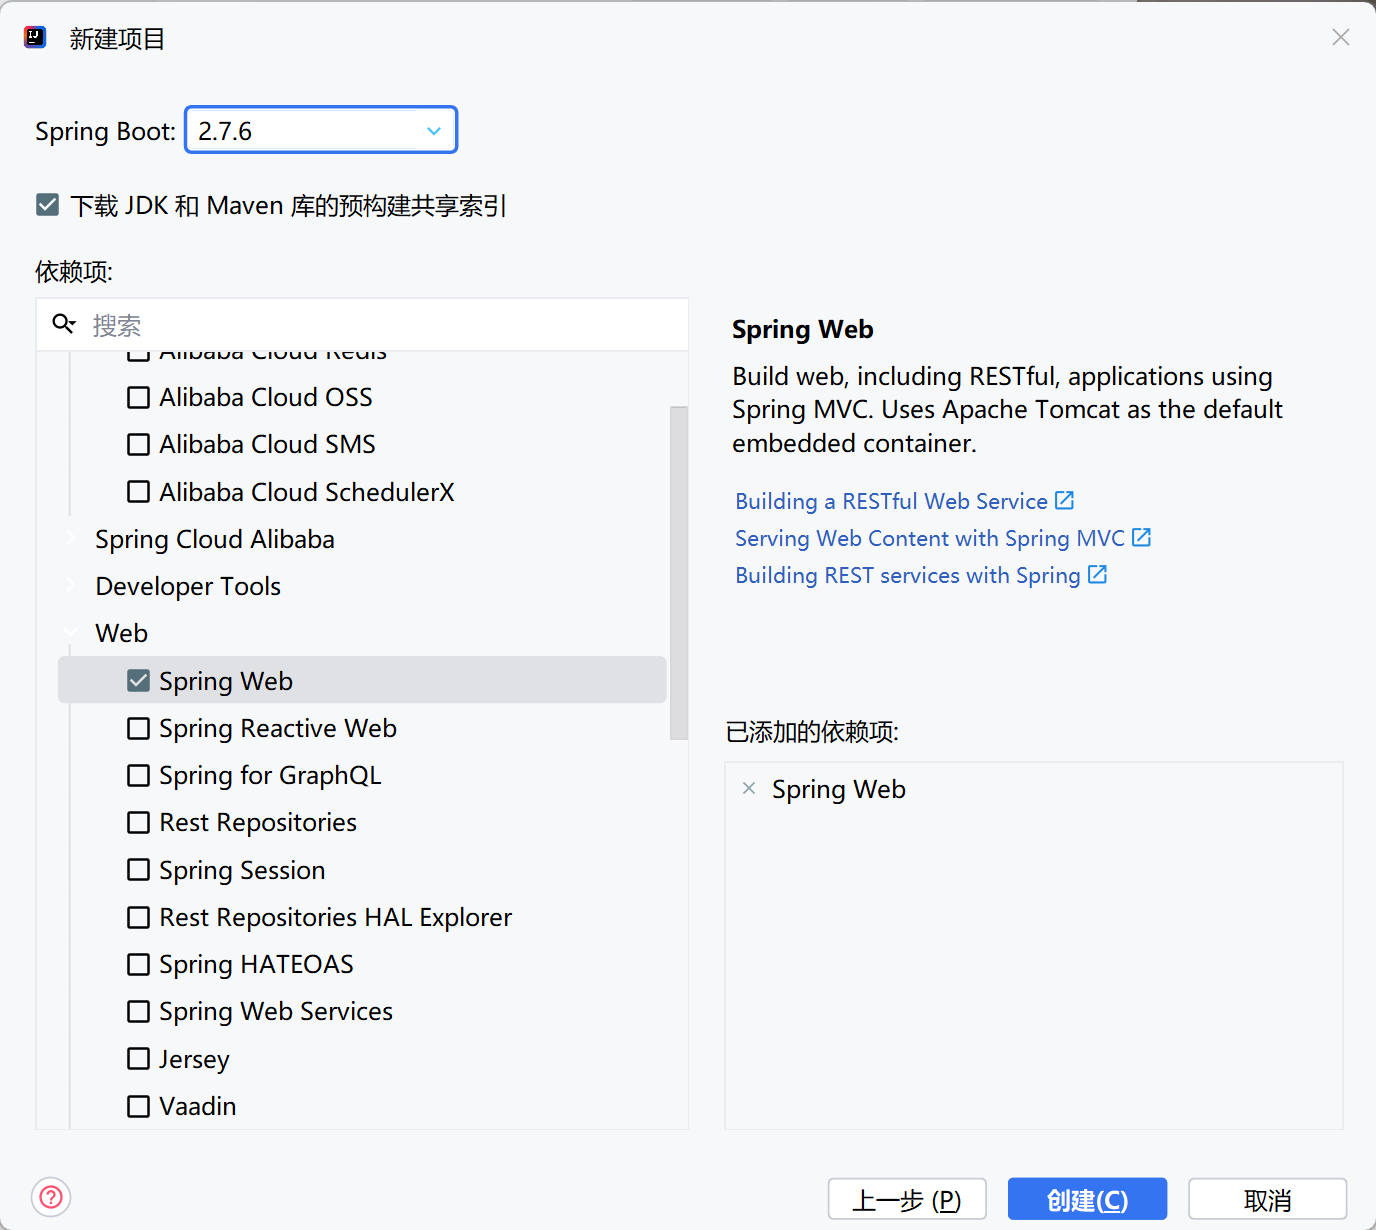The image size is (1376, 1230).
Task: Open external icon beside Serving Web Content link
Action: 1141,537
